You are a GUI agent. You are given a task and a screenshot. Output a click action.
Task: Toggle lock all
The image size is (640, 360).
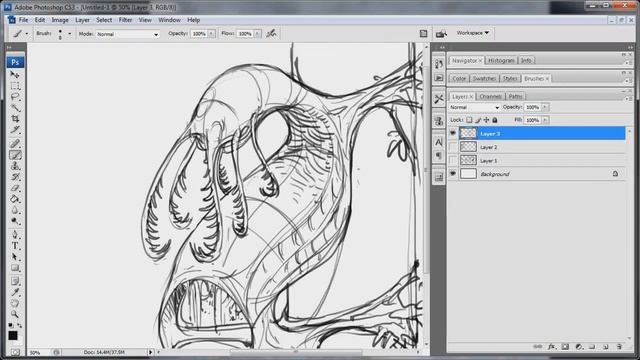click(495, 120)
